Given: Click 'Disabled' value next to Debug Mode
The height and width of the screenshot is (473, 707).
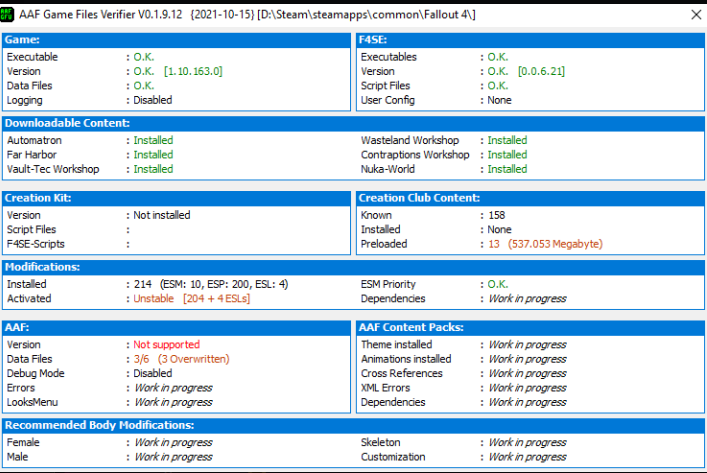Looking at the screenshot, I should click(152, 373).
